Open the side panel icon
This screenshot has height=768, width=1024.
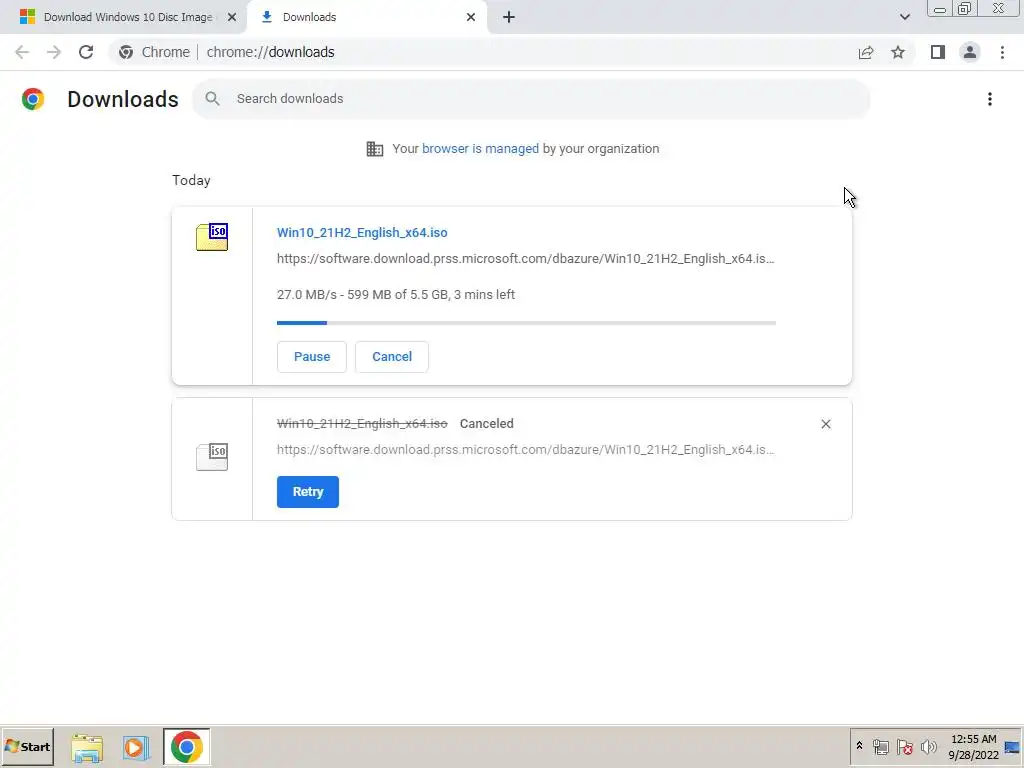pos(938,52)
